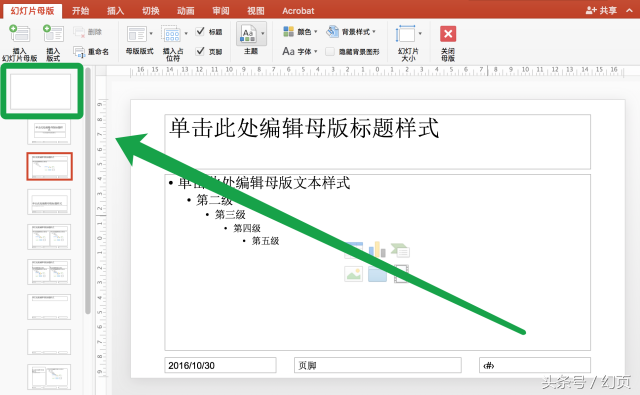640x395 pixels.
Task: Click the master title placeholder text
Action: pos(304,128)
